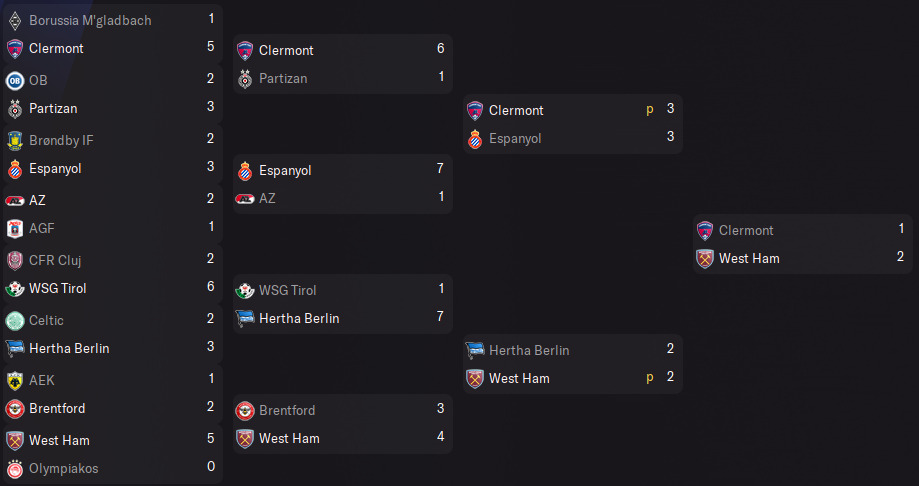
Task: Click the Borussia M'gladbach club crest
Action: [15, 21]
